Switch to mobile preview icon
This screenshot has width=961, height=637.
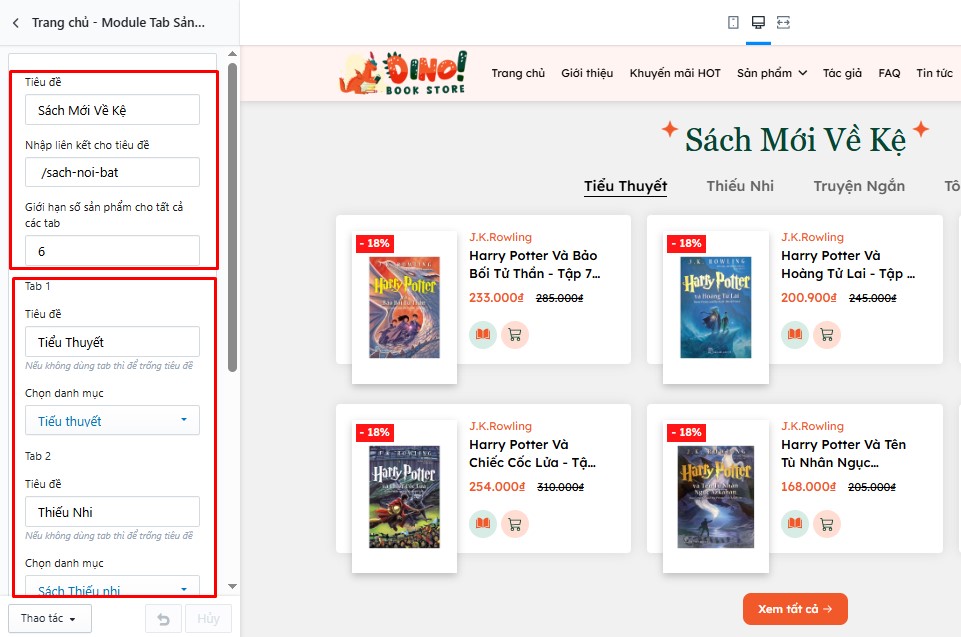733,23
